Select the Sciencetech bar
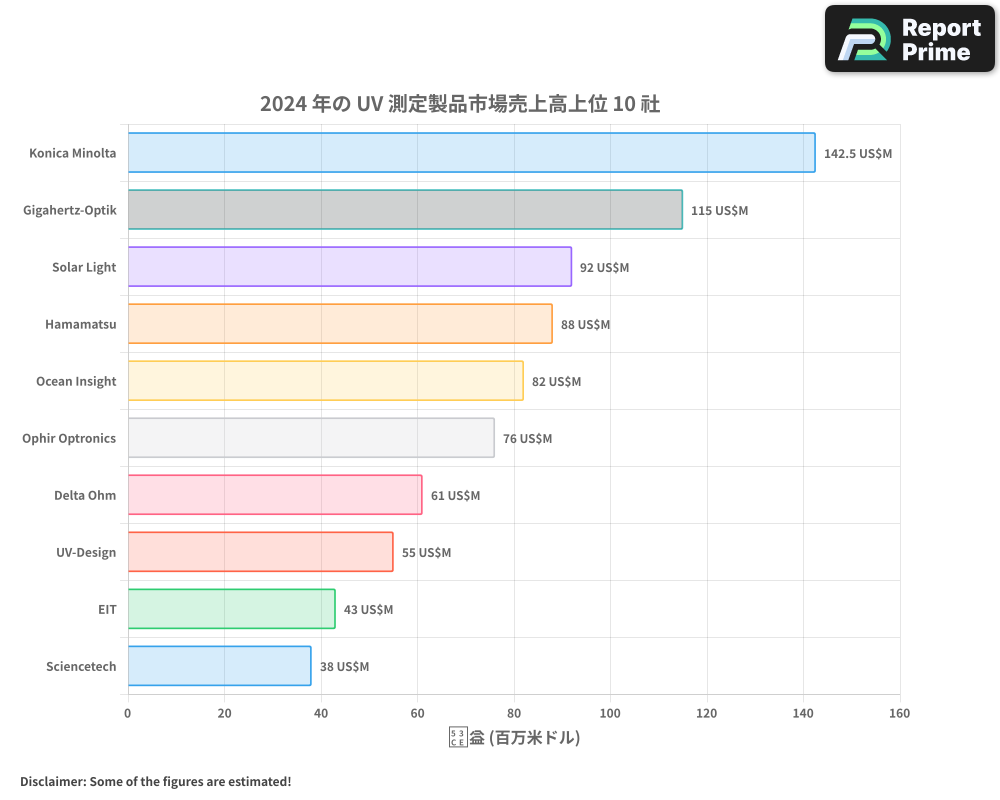1000x800 pixels. coord(219,666)
